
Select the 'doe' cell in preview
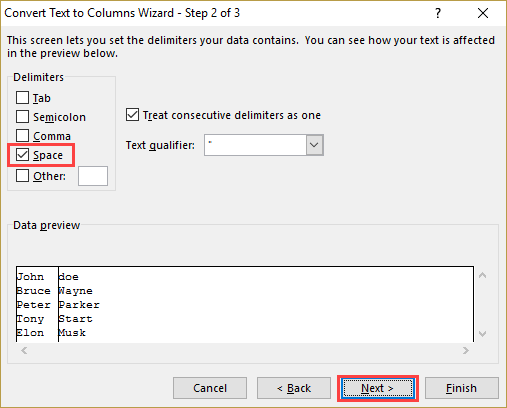coord(69,277)
